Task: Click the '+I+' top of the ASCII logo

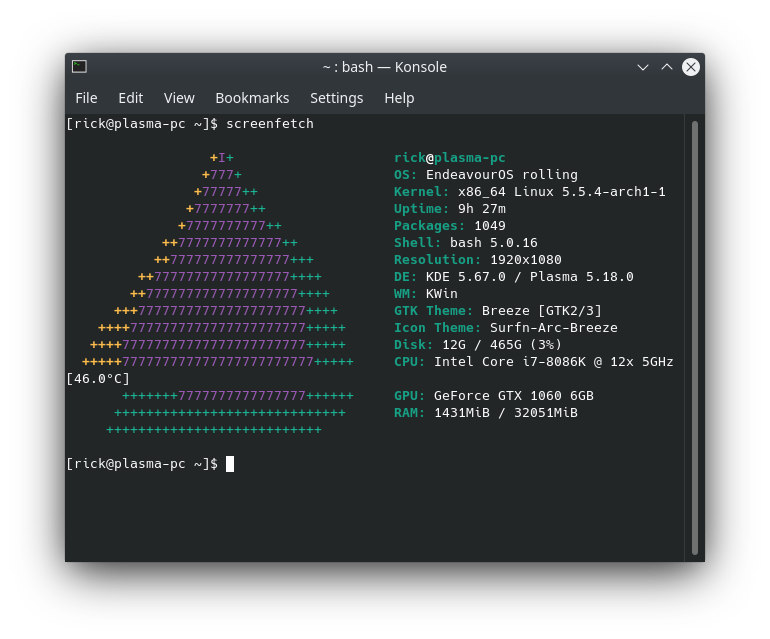Action: point(222,158)
